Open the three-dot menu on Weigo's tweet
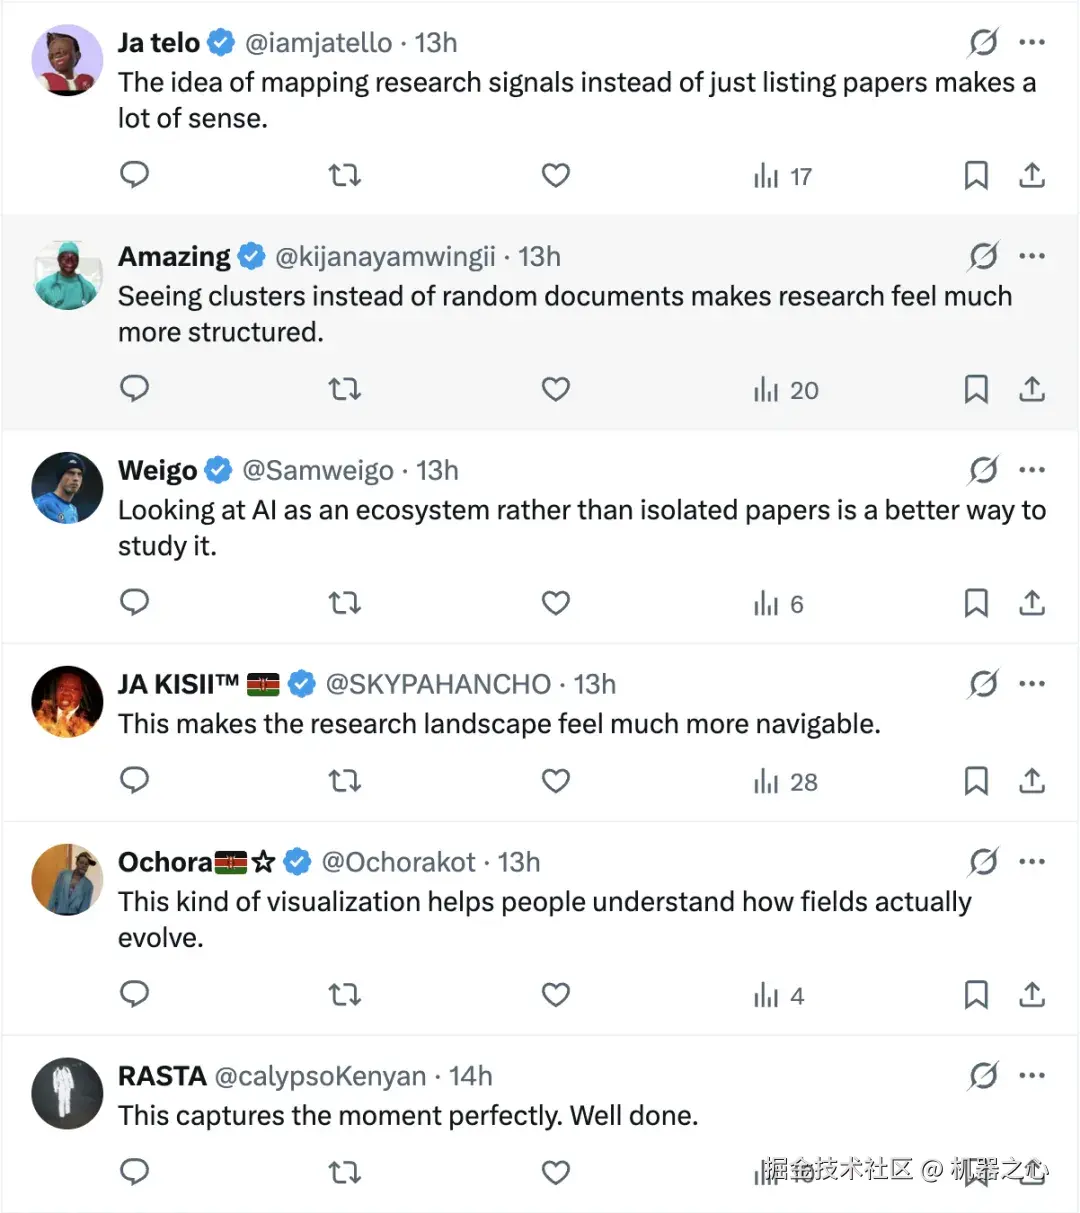The image size is (1080, 1213). 1031,470
